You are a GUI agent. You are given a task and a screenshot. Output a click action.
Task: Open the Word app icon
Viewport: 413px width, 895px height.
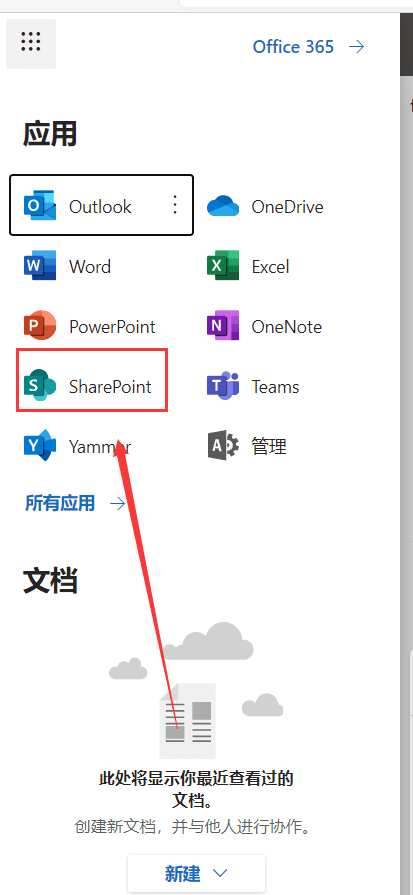40,266
